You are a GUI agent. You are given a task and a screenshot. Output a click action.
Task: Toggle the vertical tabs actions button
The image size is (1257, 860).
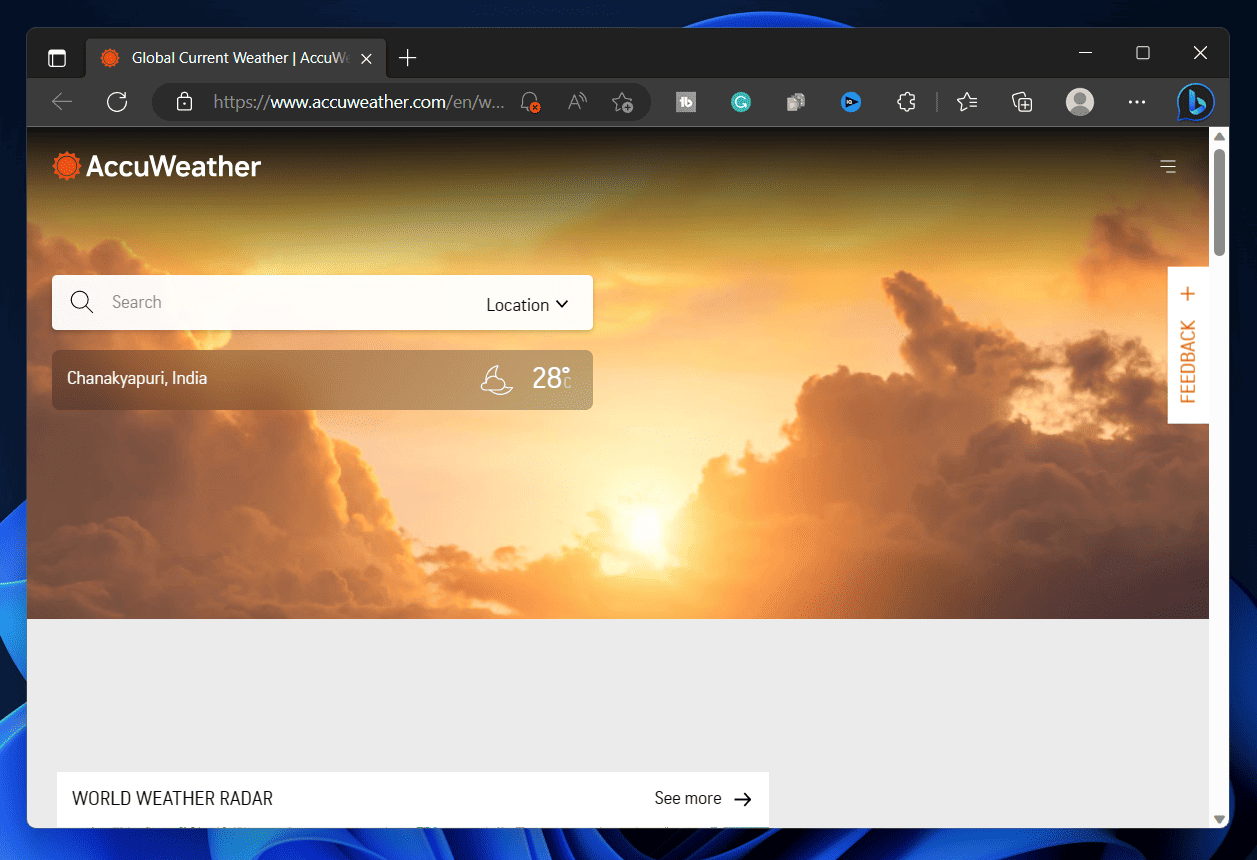tap(57, 58)
